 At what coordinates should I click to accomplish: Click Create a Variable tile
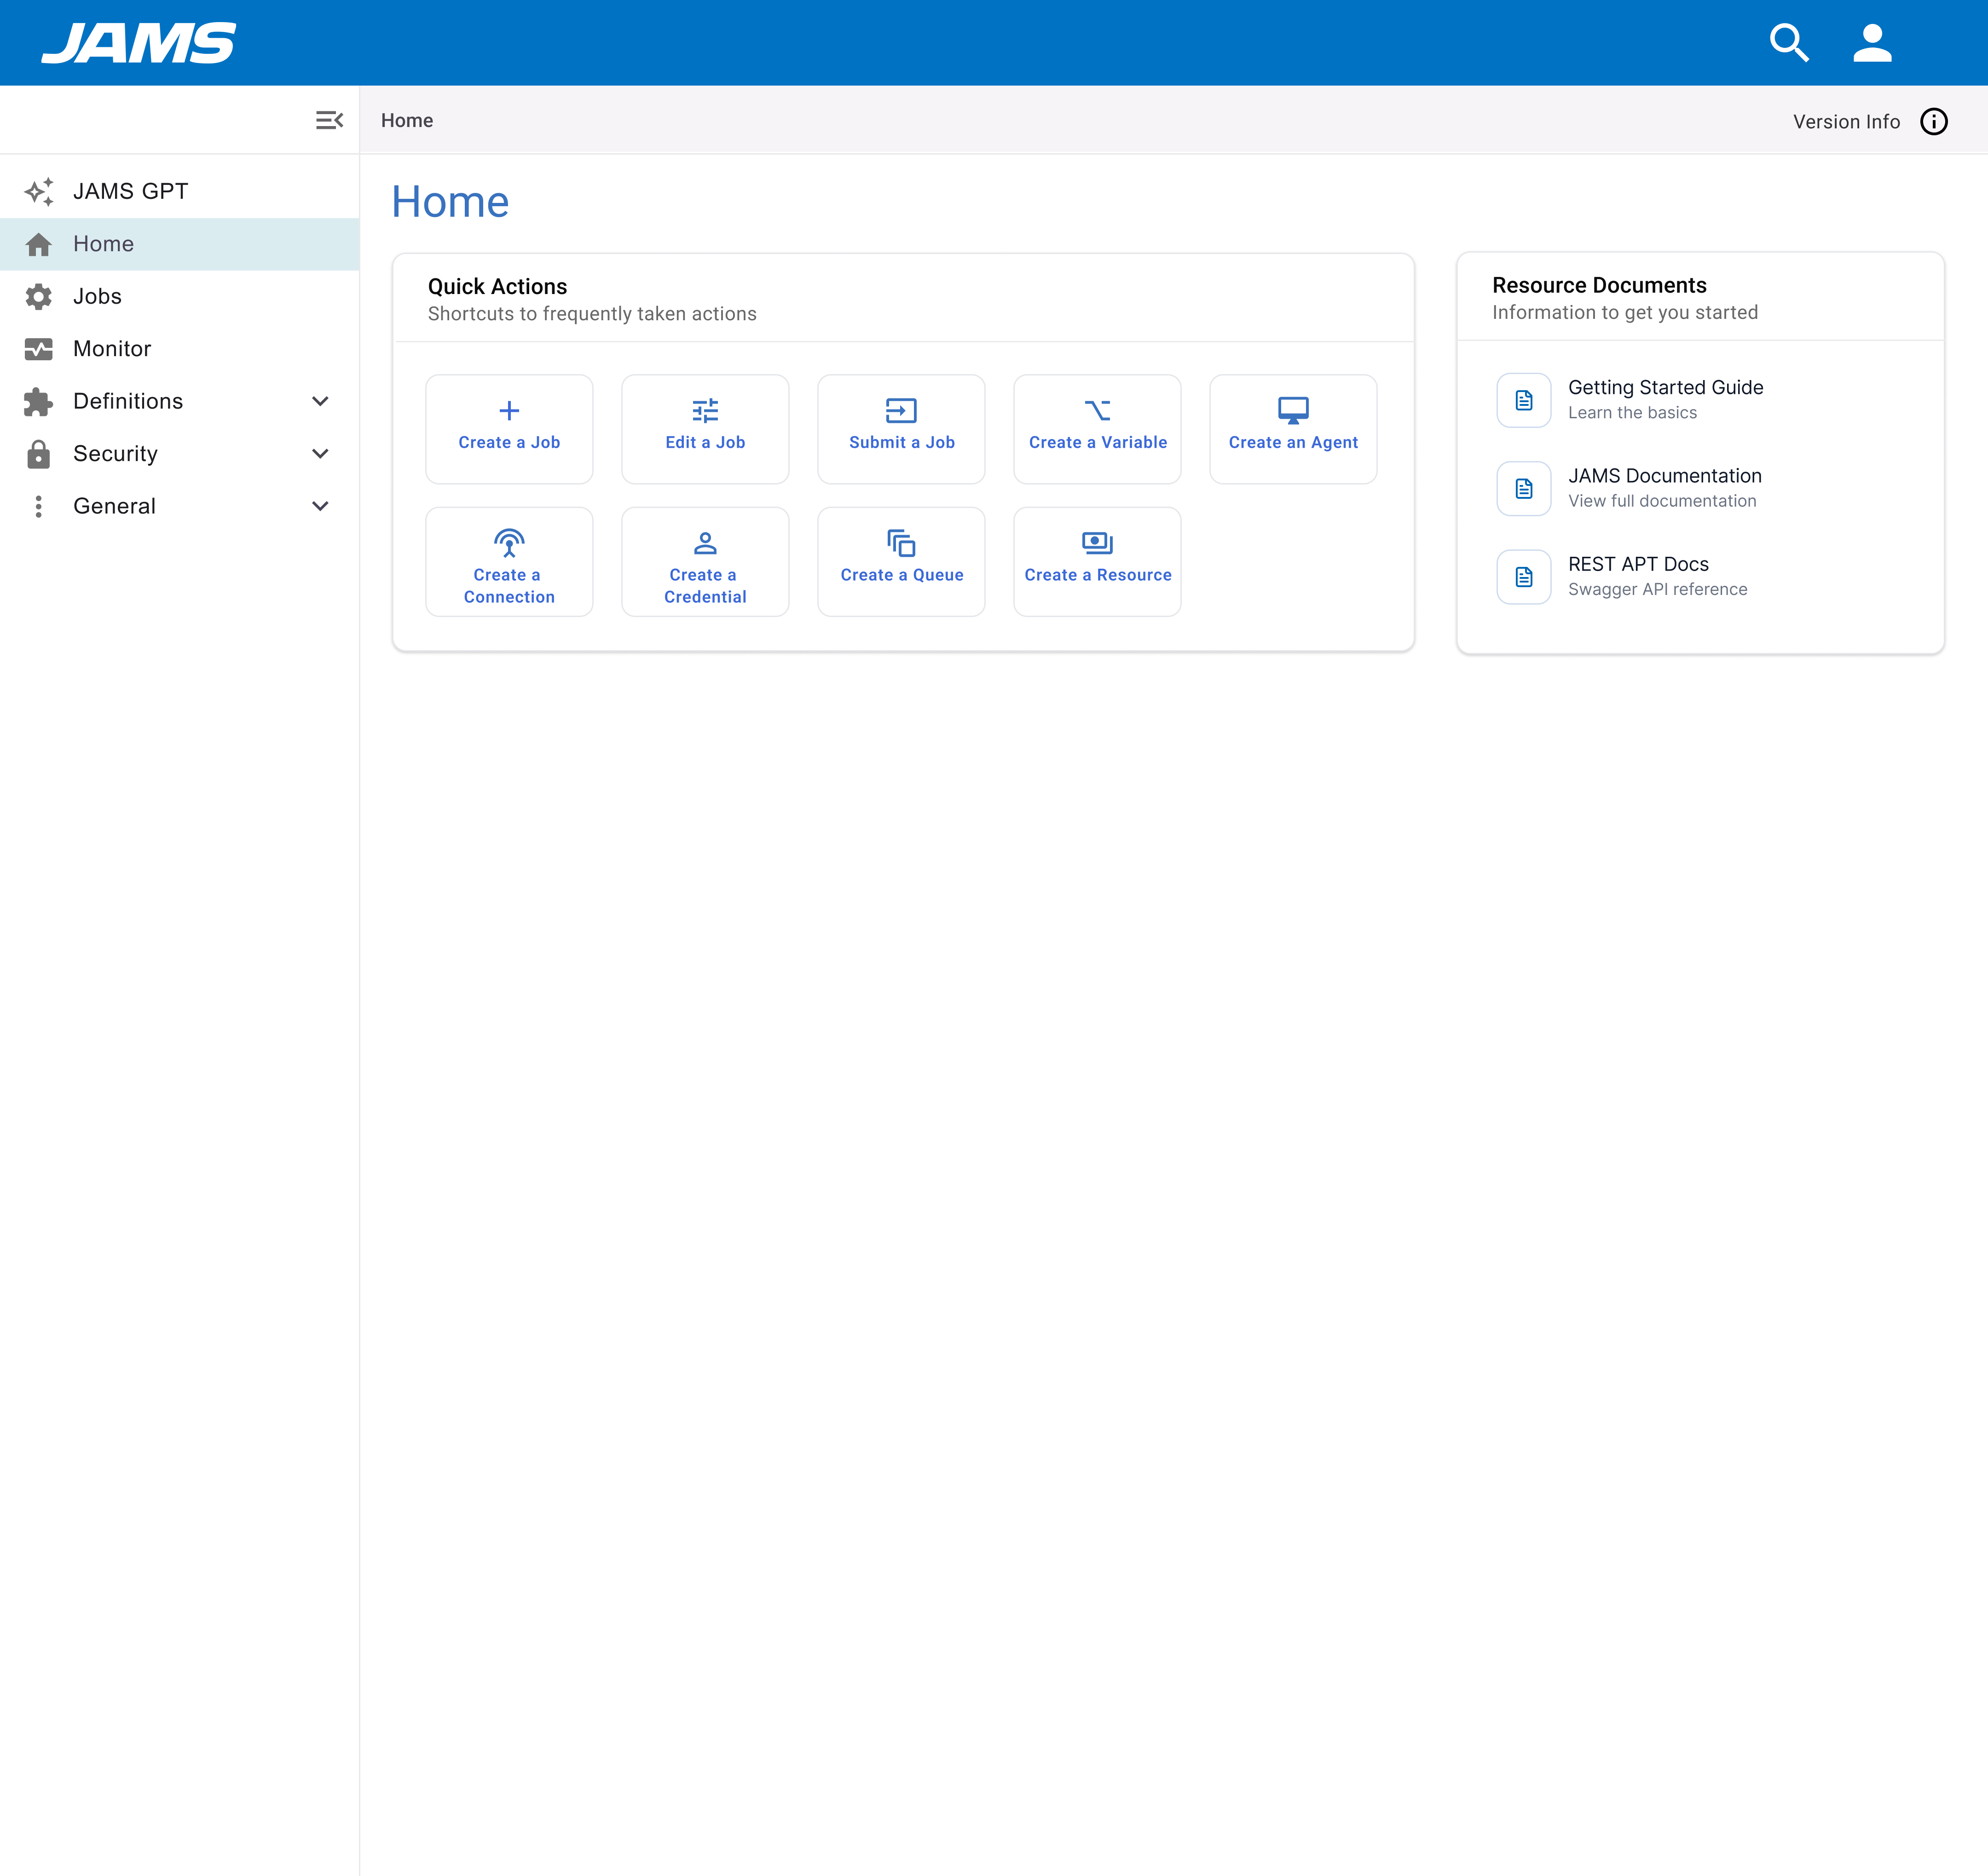click(x=1097, y=428)
